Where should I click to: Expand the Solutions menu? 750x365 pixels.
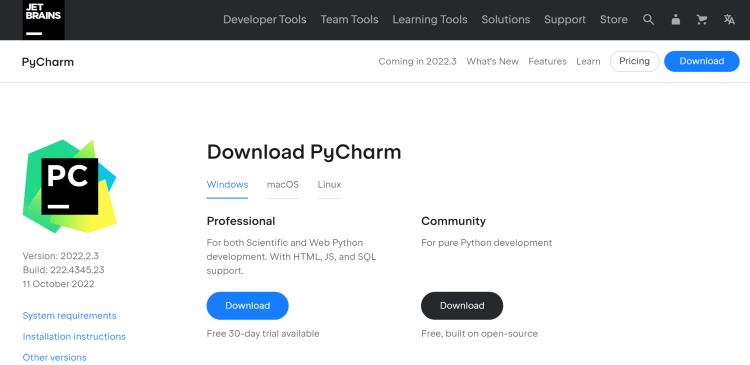pos(506,20)
